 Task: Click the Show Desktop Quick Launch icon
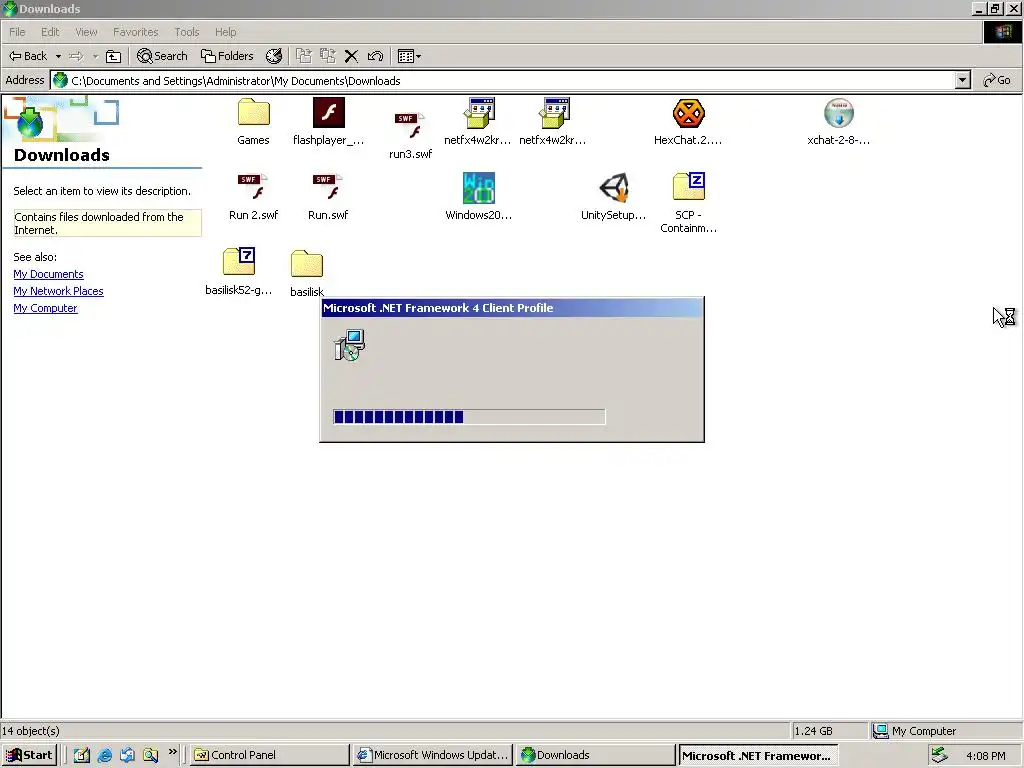tap(82, 755)
